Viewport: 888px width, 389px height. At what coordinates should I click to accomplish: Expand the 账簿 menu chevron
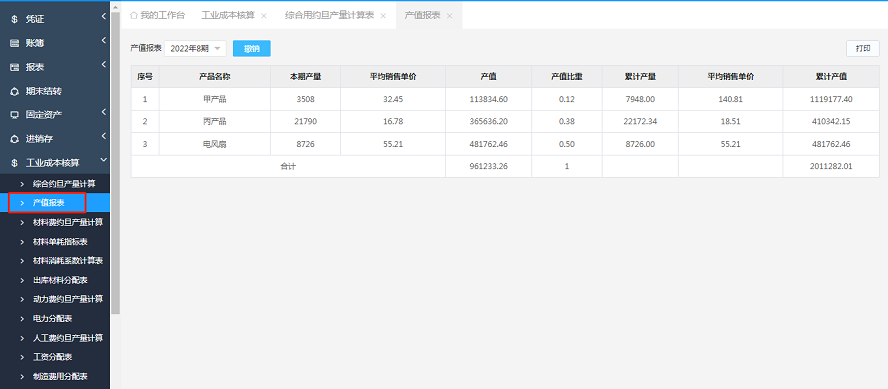(104, 41)
